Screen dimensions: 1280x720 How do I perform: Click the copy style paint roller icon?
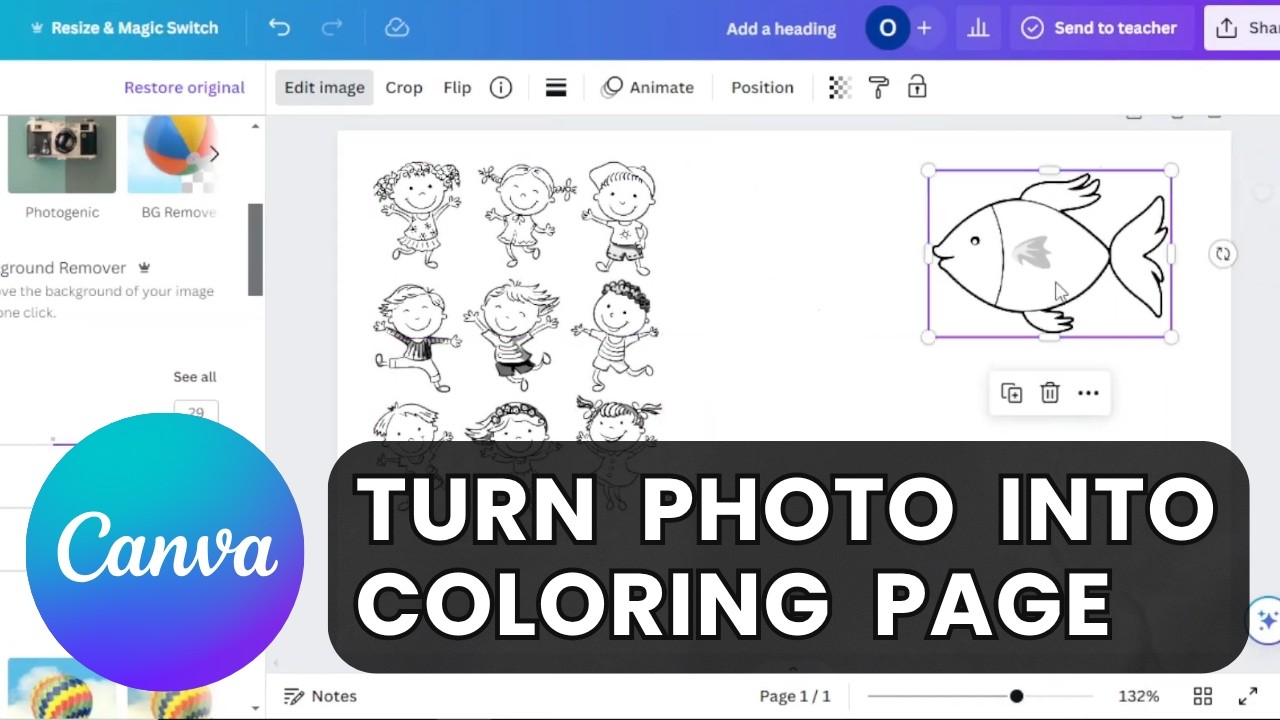click(x=879, y=87)
